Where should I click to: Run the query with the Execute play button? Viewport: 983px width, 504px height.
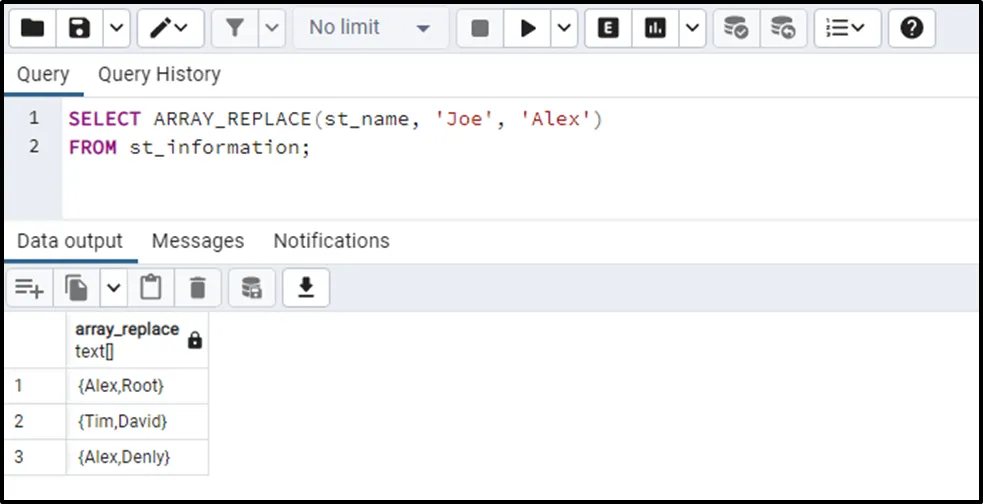526,28
